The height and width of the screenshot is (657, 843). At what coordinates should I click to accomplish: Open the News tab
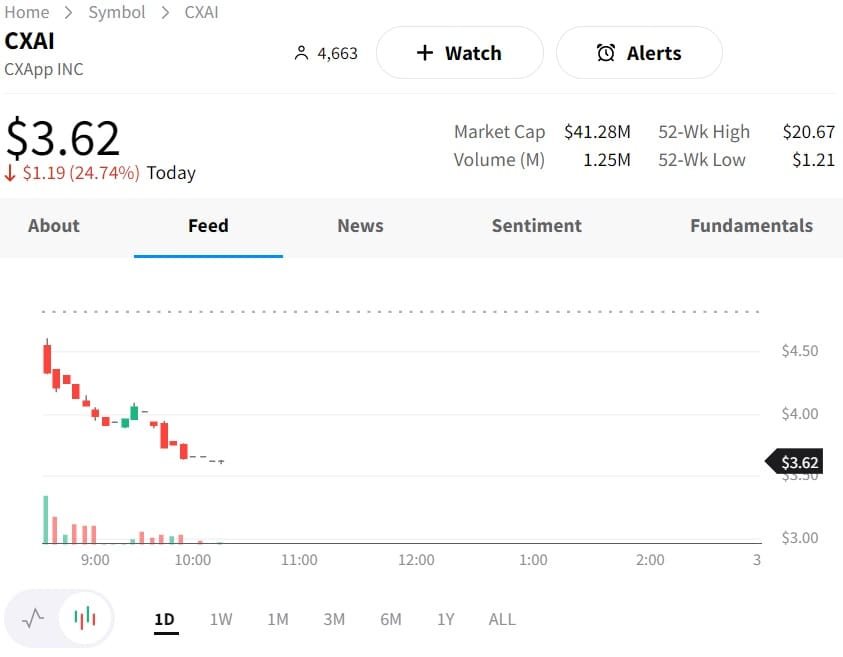coord(360,226)
